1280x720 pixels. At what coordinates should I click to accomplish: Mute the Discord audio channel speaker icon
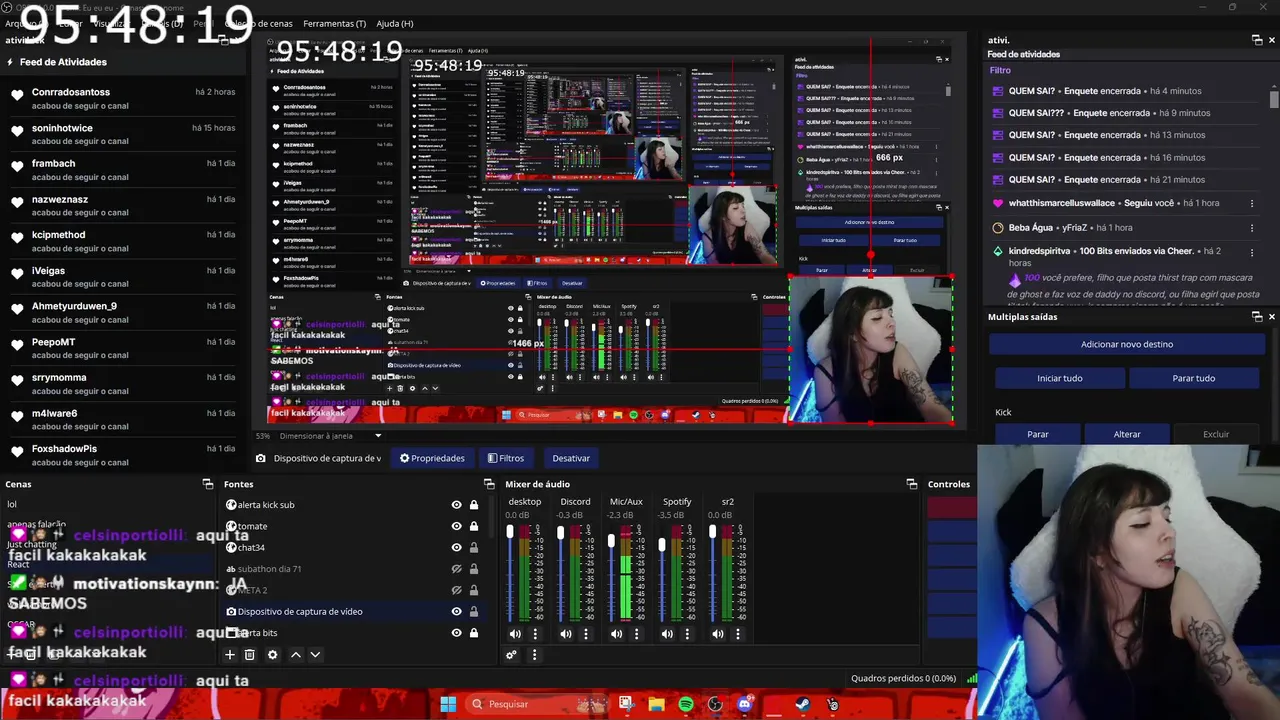pos(566,634)
